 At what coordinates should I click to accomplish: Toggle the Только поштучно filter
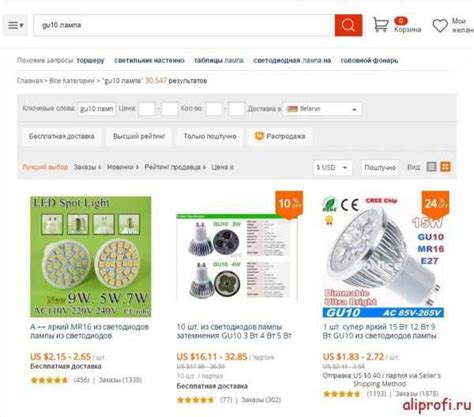tap(210, 136)
